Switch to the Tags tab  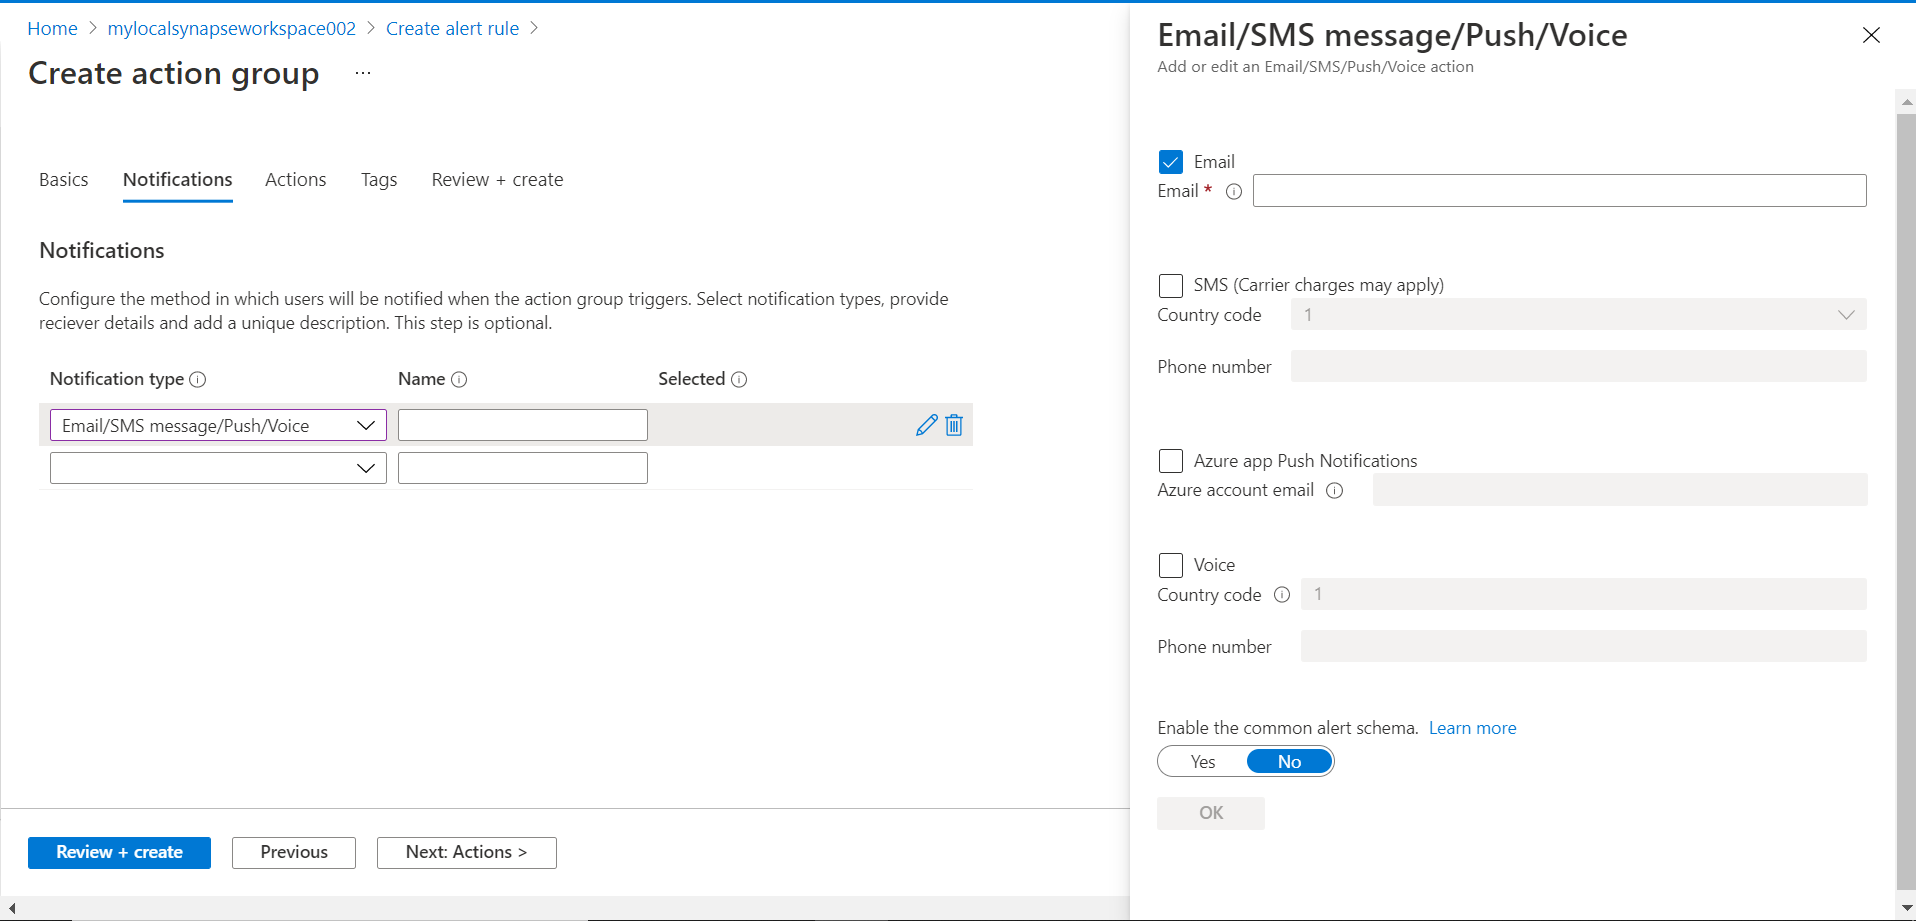[379, 180]
